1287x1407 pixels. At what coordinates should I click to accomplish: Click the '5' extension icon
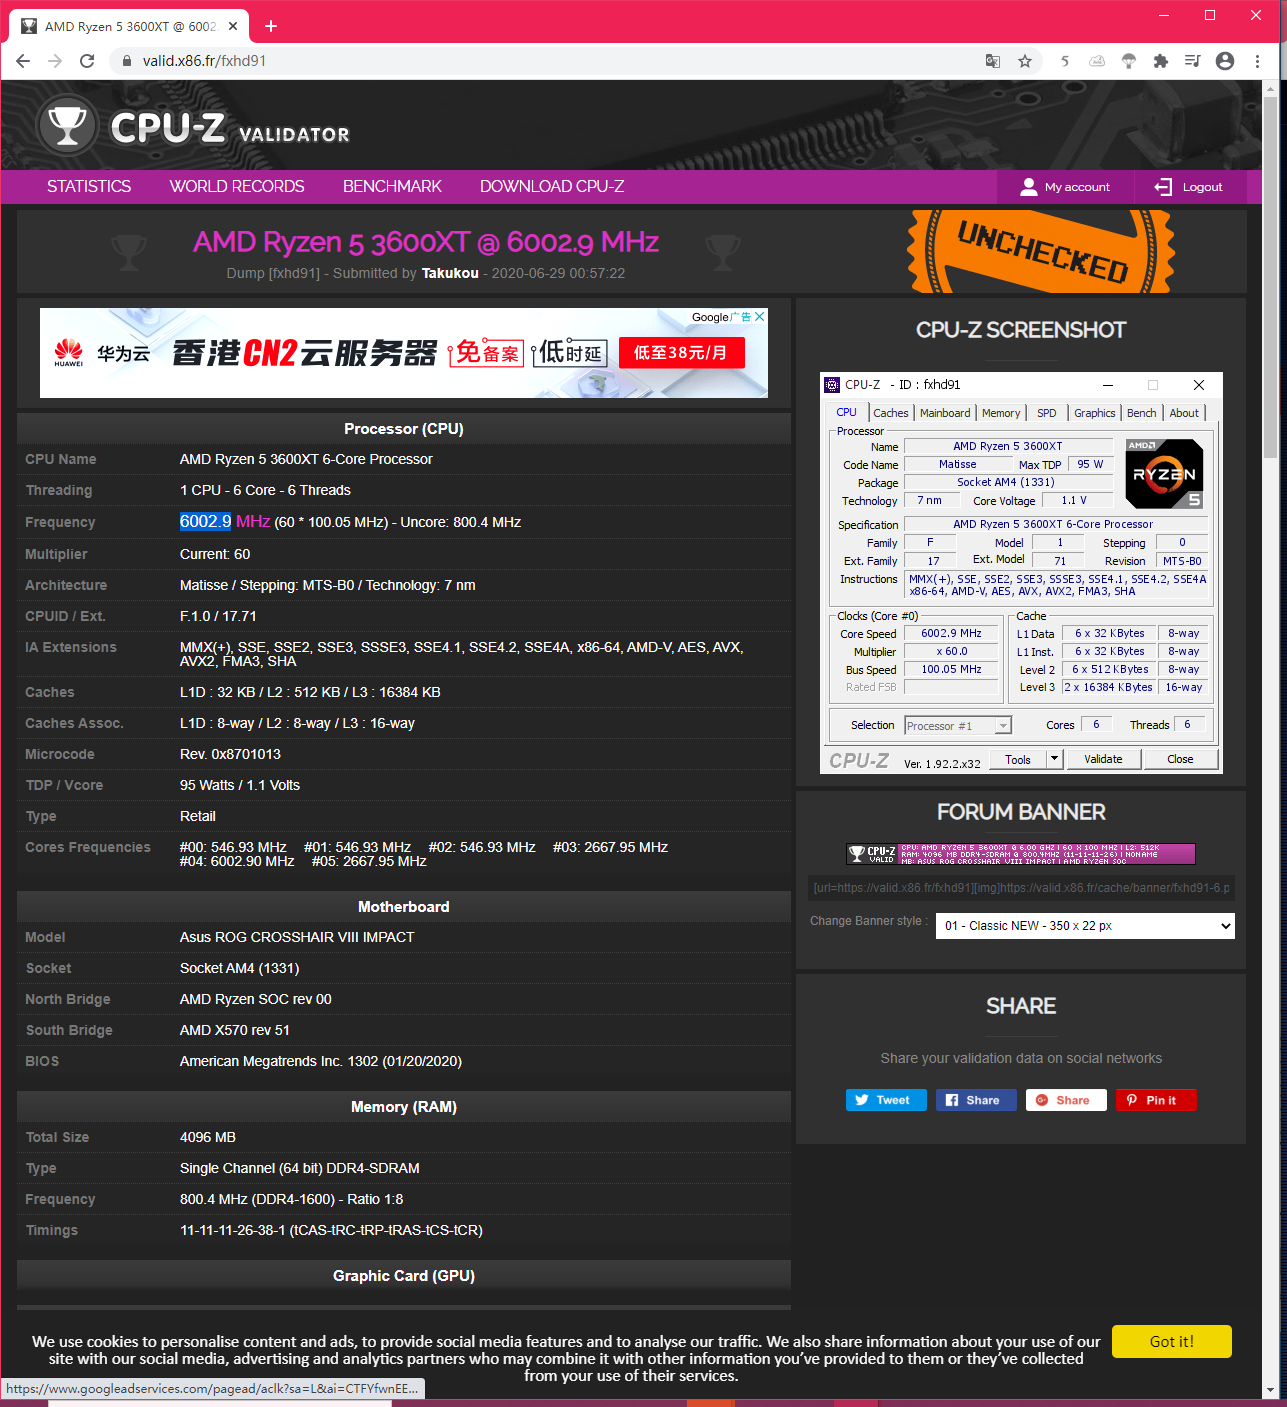tap(1065, 61)
